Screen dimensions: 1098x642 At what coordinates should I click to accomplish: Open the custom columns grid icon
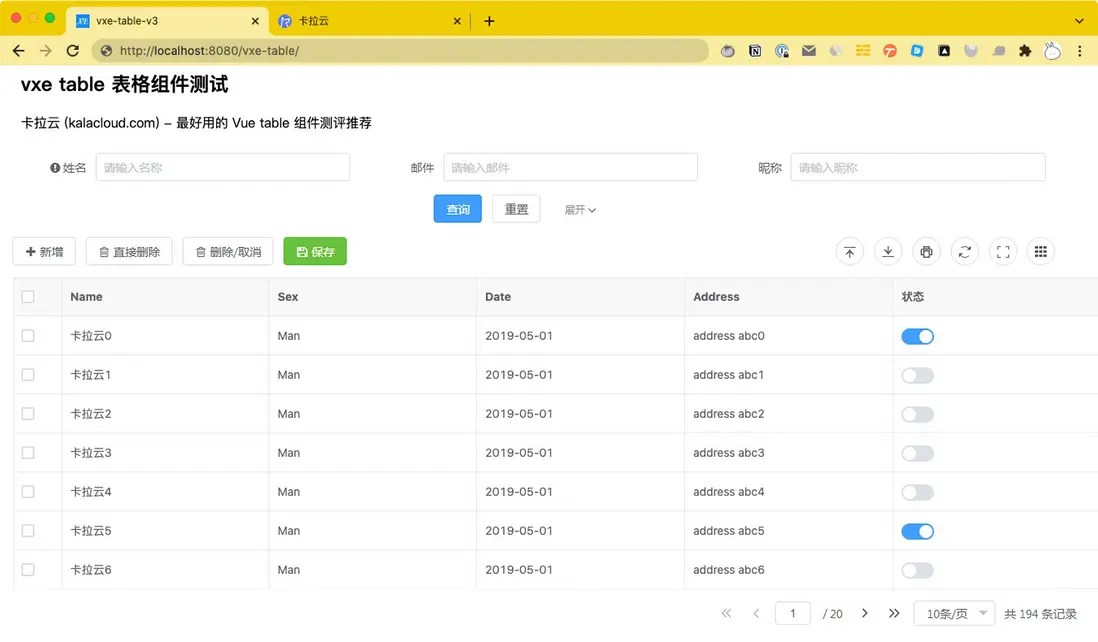click(1040, 251)
